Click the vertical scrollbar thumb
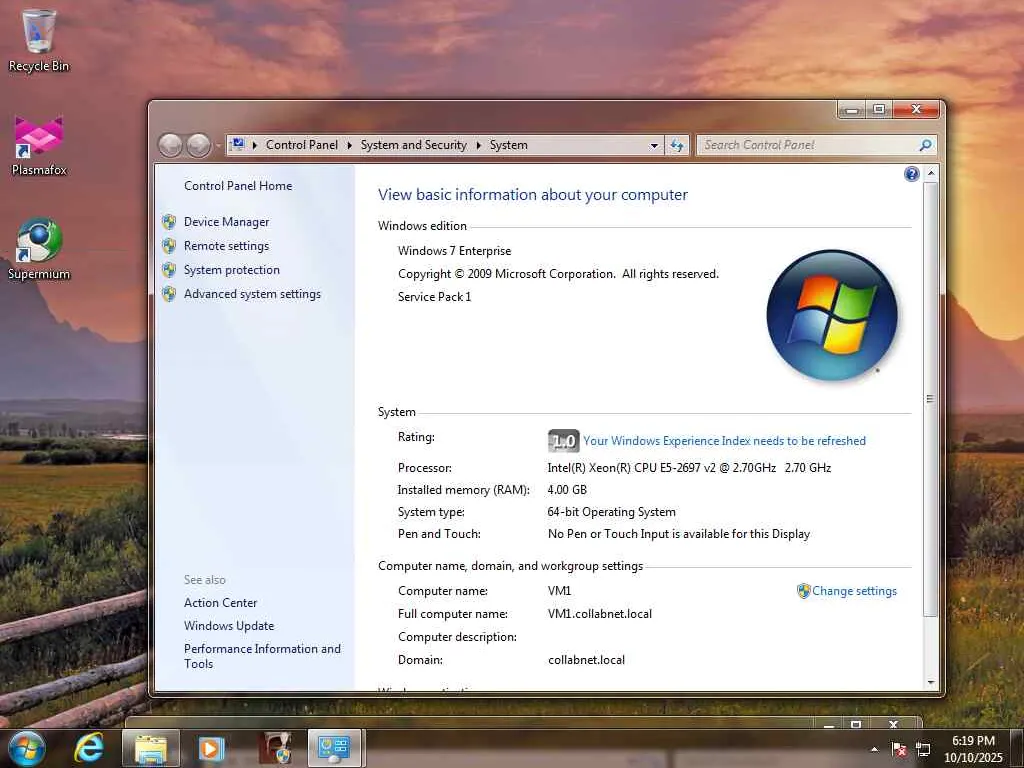The image size is (1024, 768). (931, 398)
